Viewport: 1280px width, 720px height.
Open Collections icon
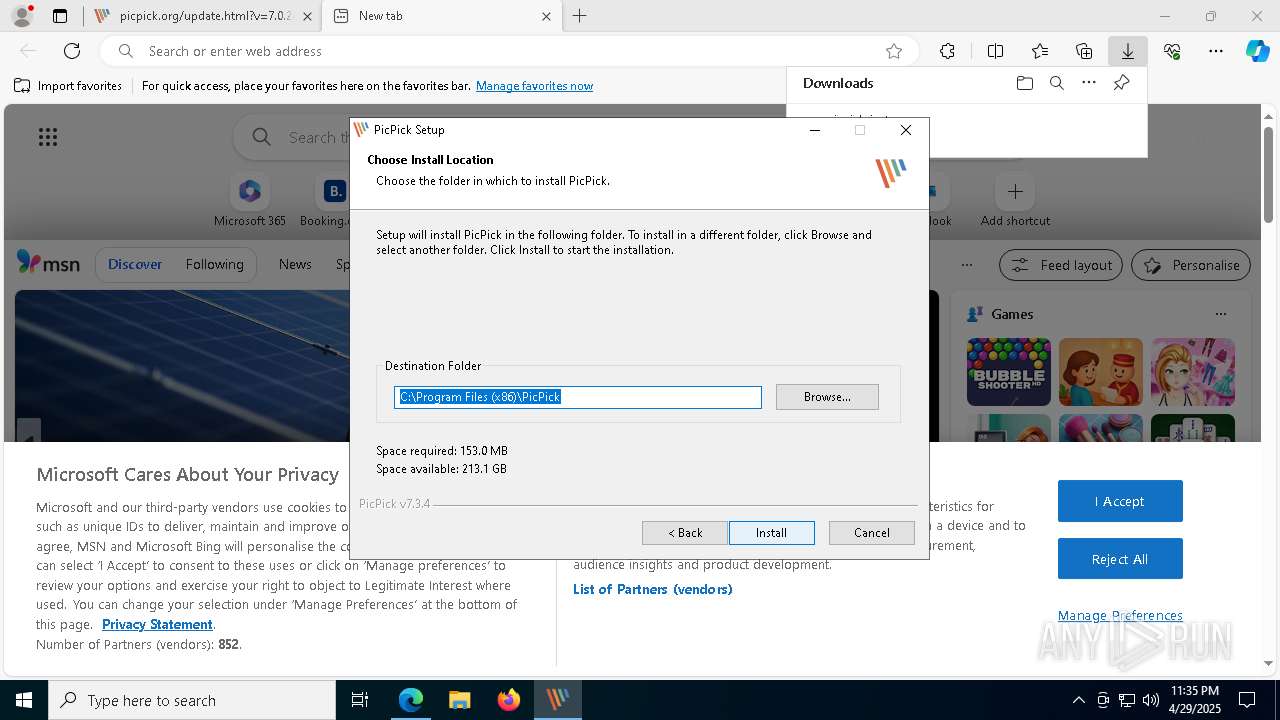[x=1084, y=51]
